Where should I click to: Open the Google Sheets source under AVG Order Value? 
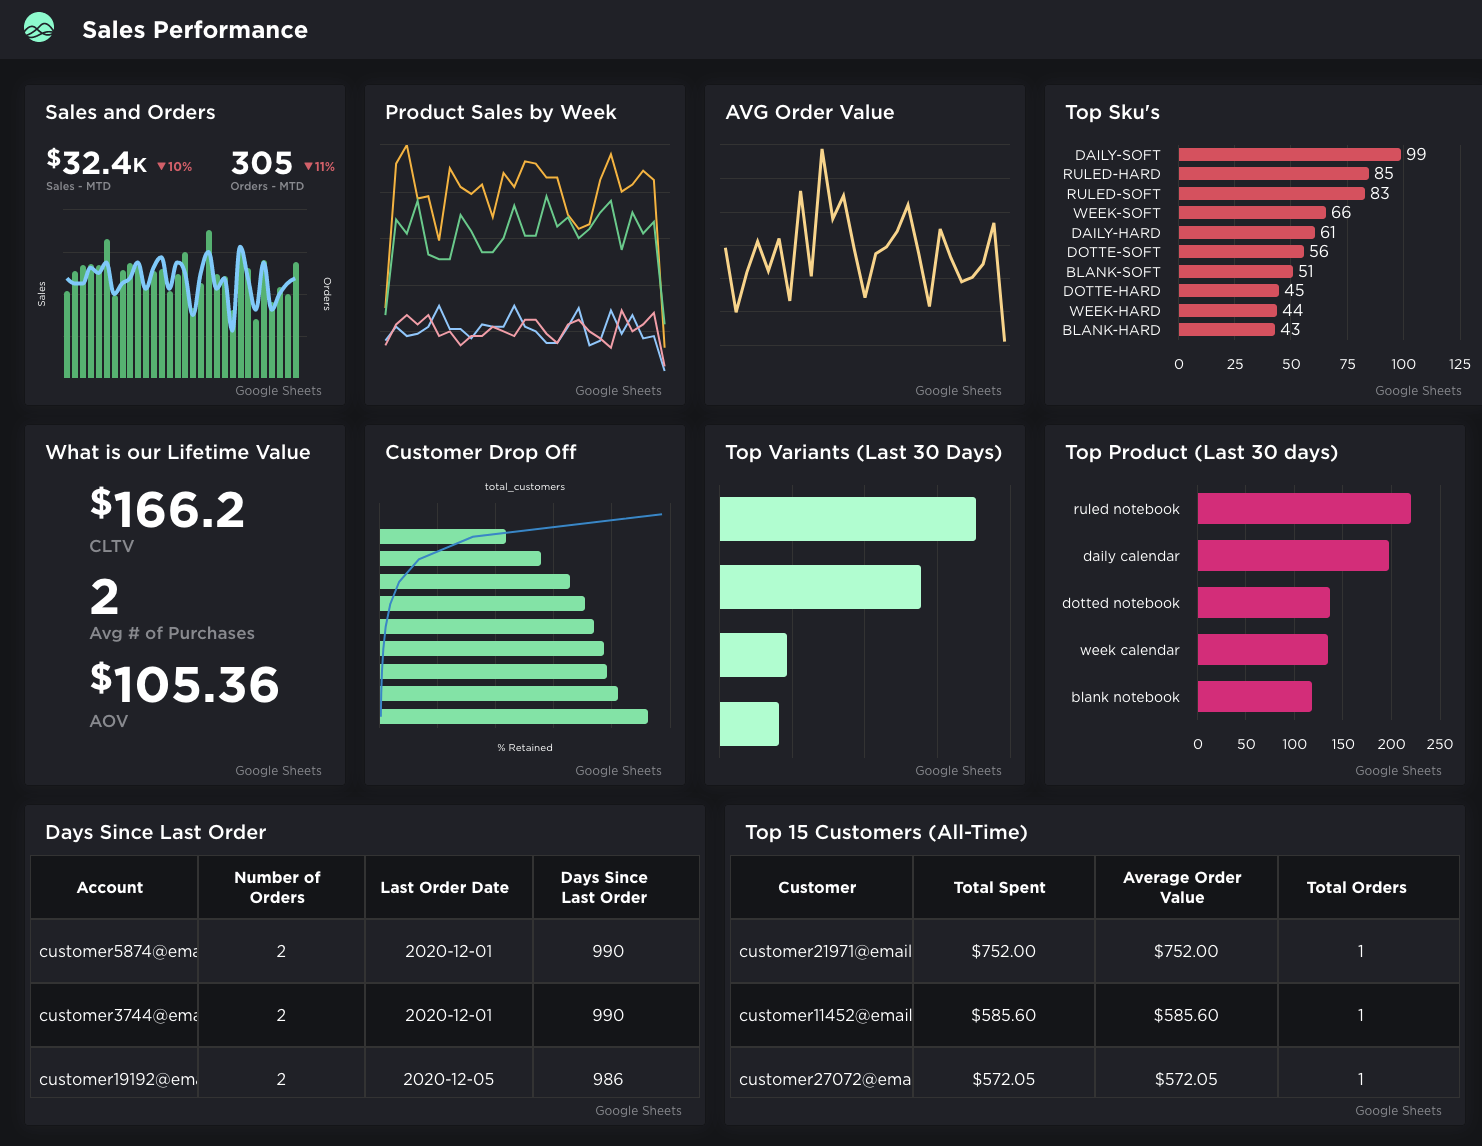(958, 391)
